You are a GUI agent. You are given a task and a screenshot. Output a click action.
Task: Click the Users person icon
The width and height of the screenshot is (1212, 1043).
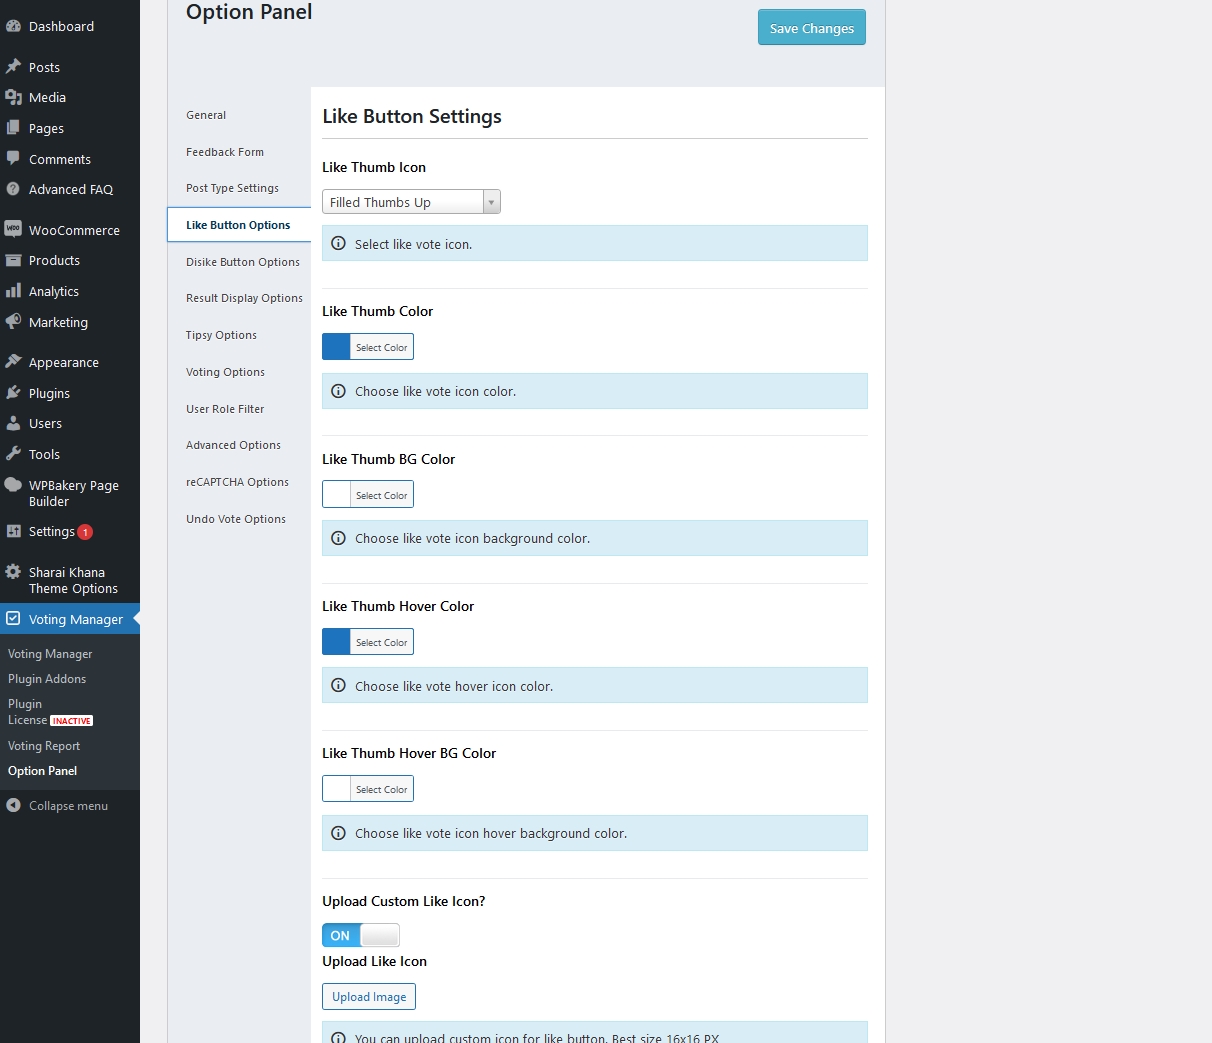coord(13,423)
